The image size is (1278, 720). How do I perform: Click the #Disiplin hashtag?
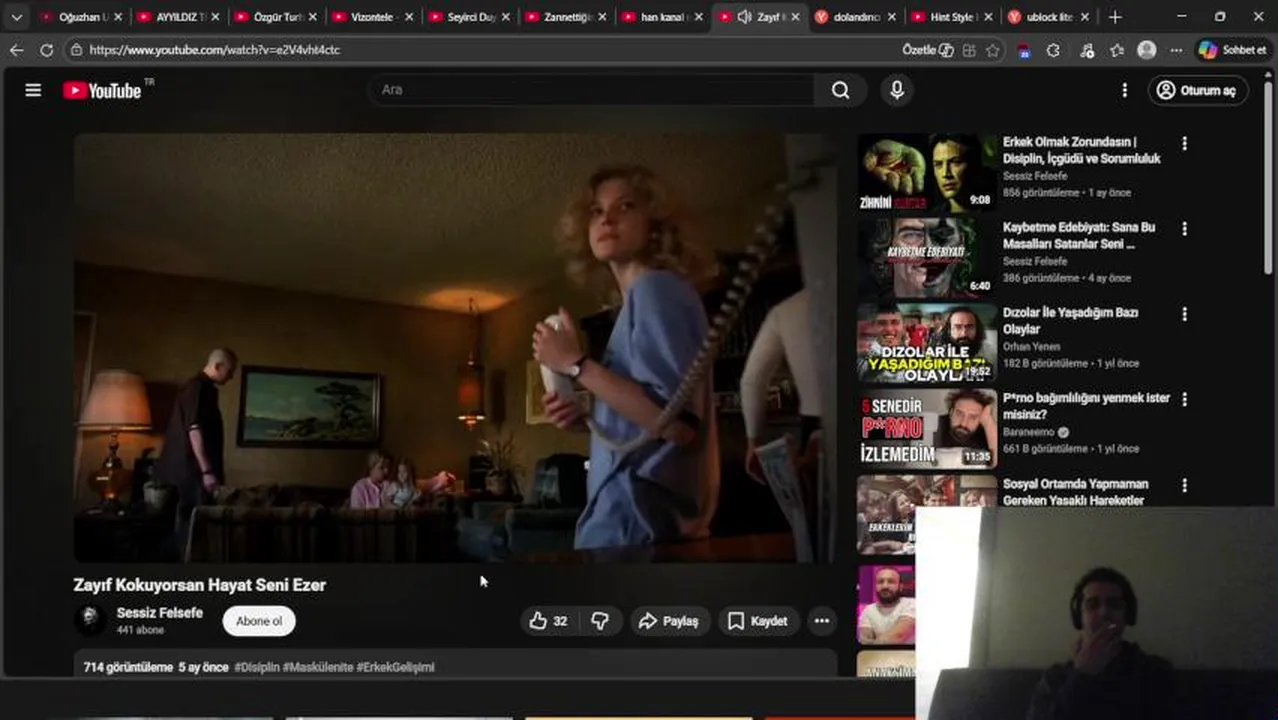257,667
